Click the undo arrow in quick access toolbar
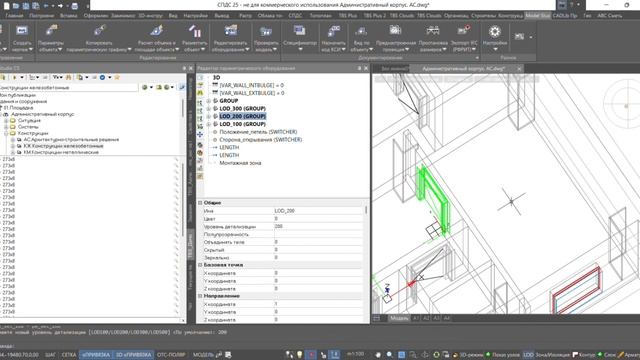 click(x=46, y=6)
